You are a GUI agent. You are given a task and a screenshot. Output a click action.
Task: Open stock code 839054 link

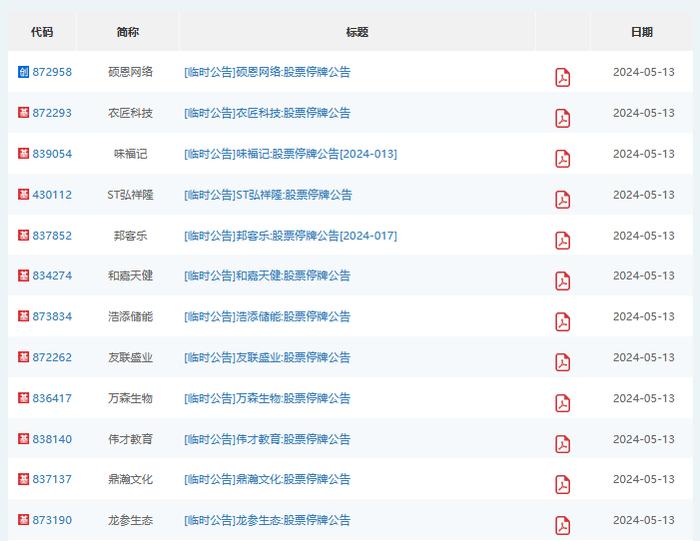pyautogui.click(x=52, y=154)
